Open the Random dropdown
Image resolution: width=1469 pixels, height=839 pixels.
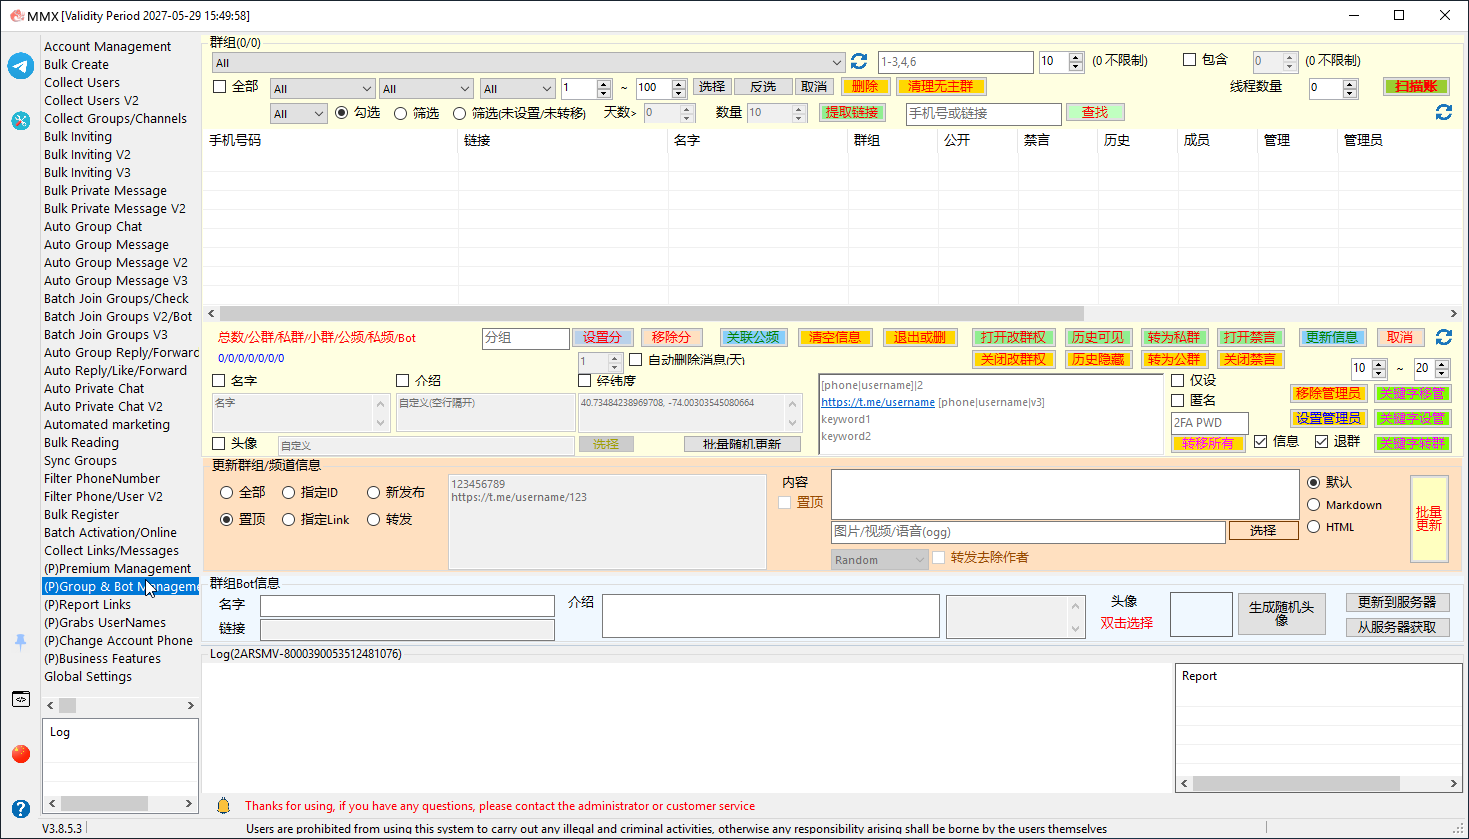point(880,560)
